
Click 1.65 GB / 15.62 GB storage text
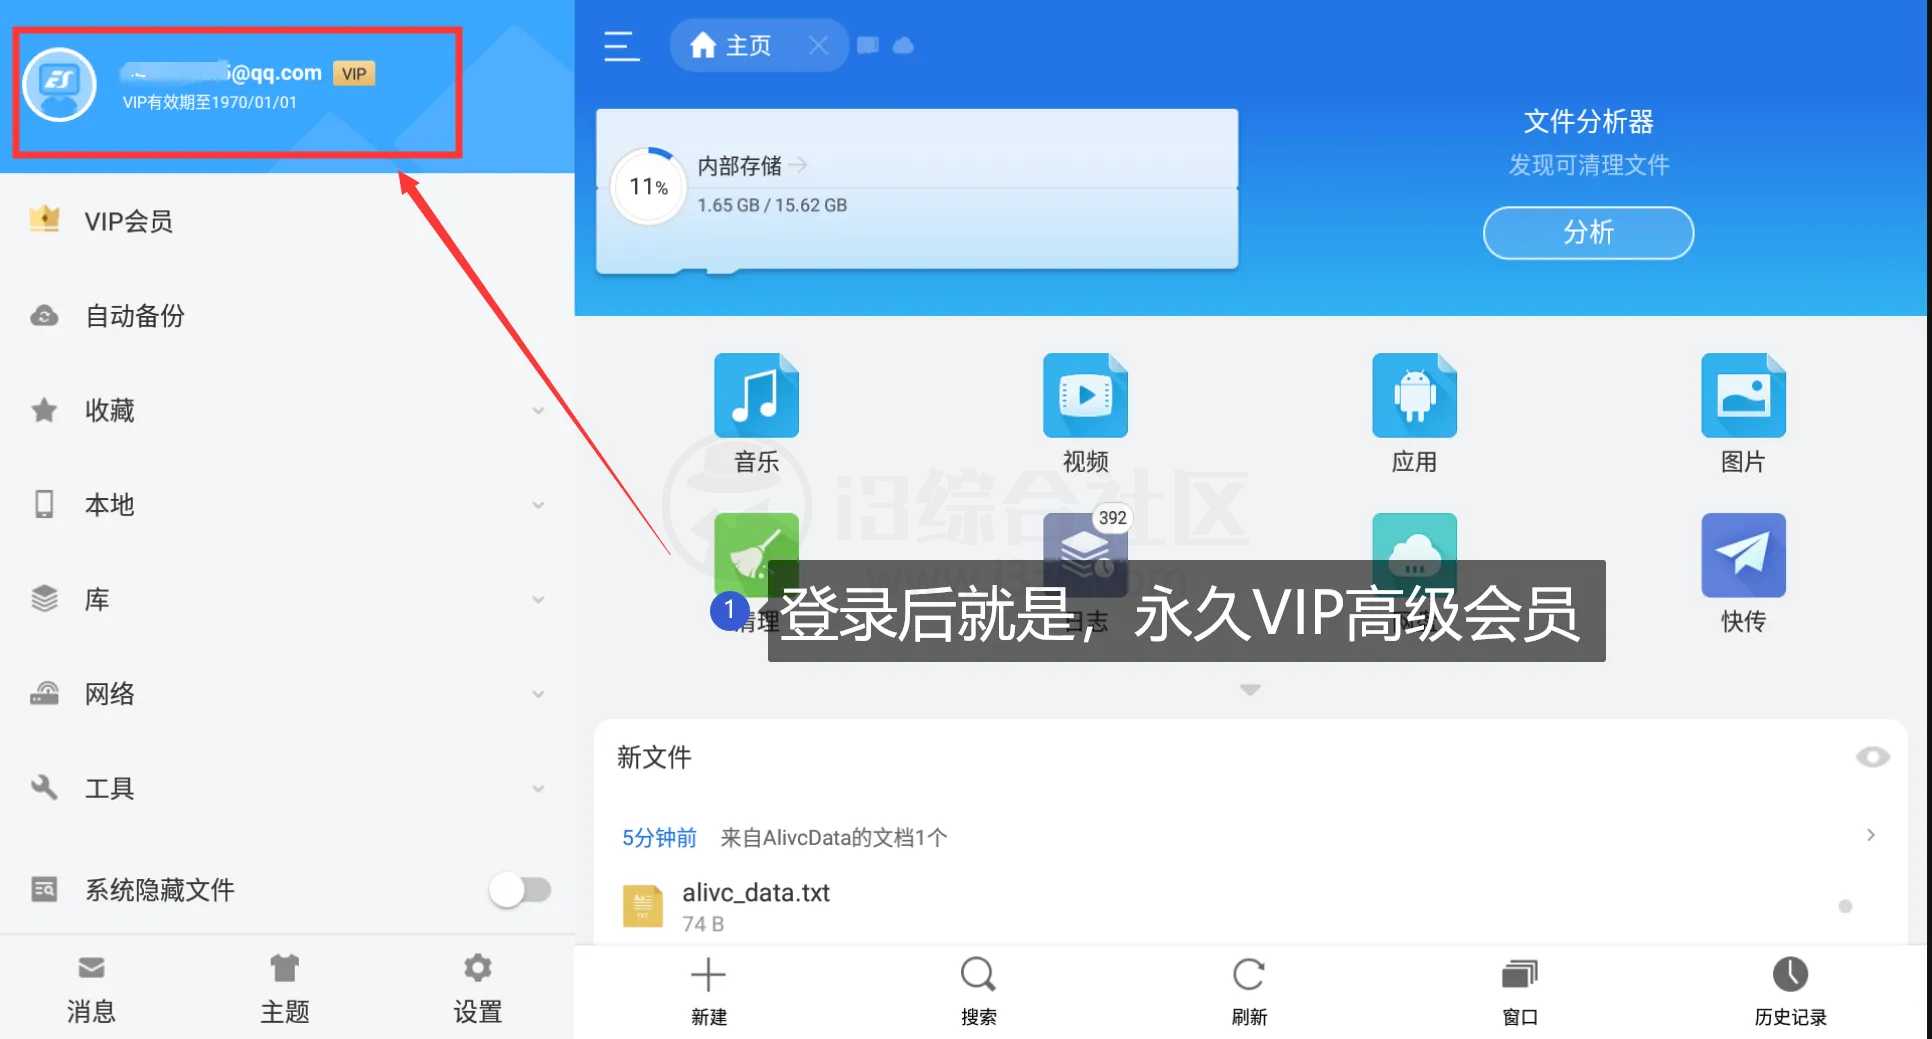coord(772,205)
